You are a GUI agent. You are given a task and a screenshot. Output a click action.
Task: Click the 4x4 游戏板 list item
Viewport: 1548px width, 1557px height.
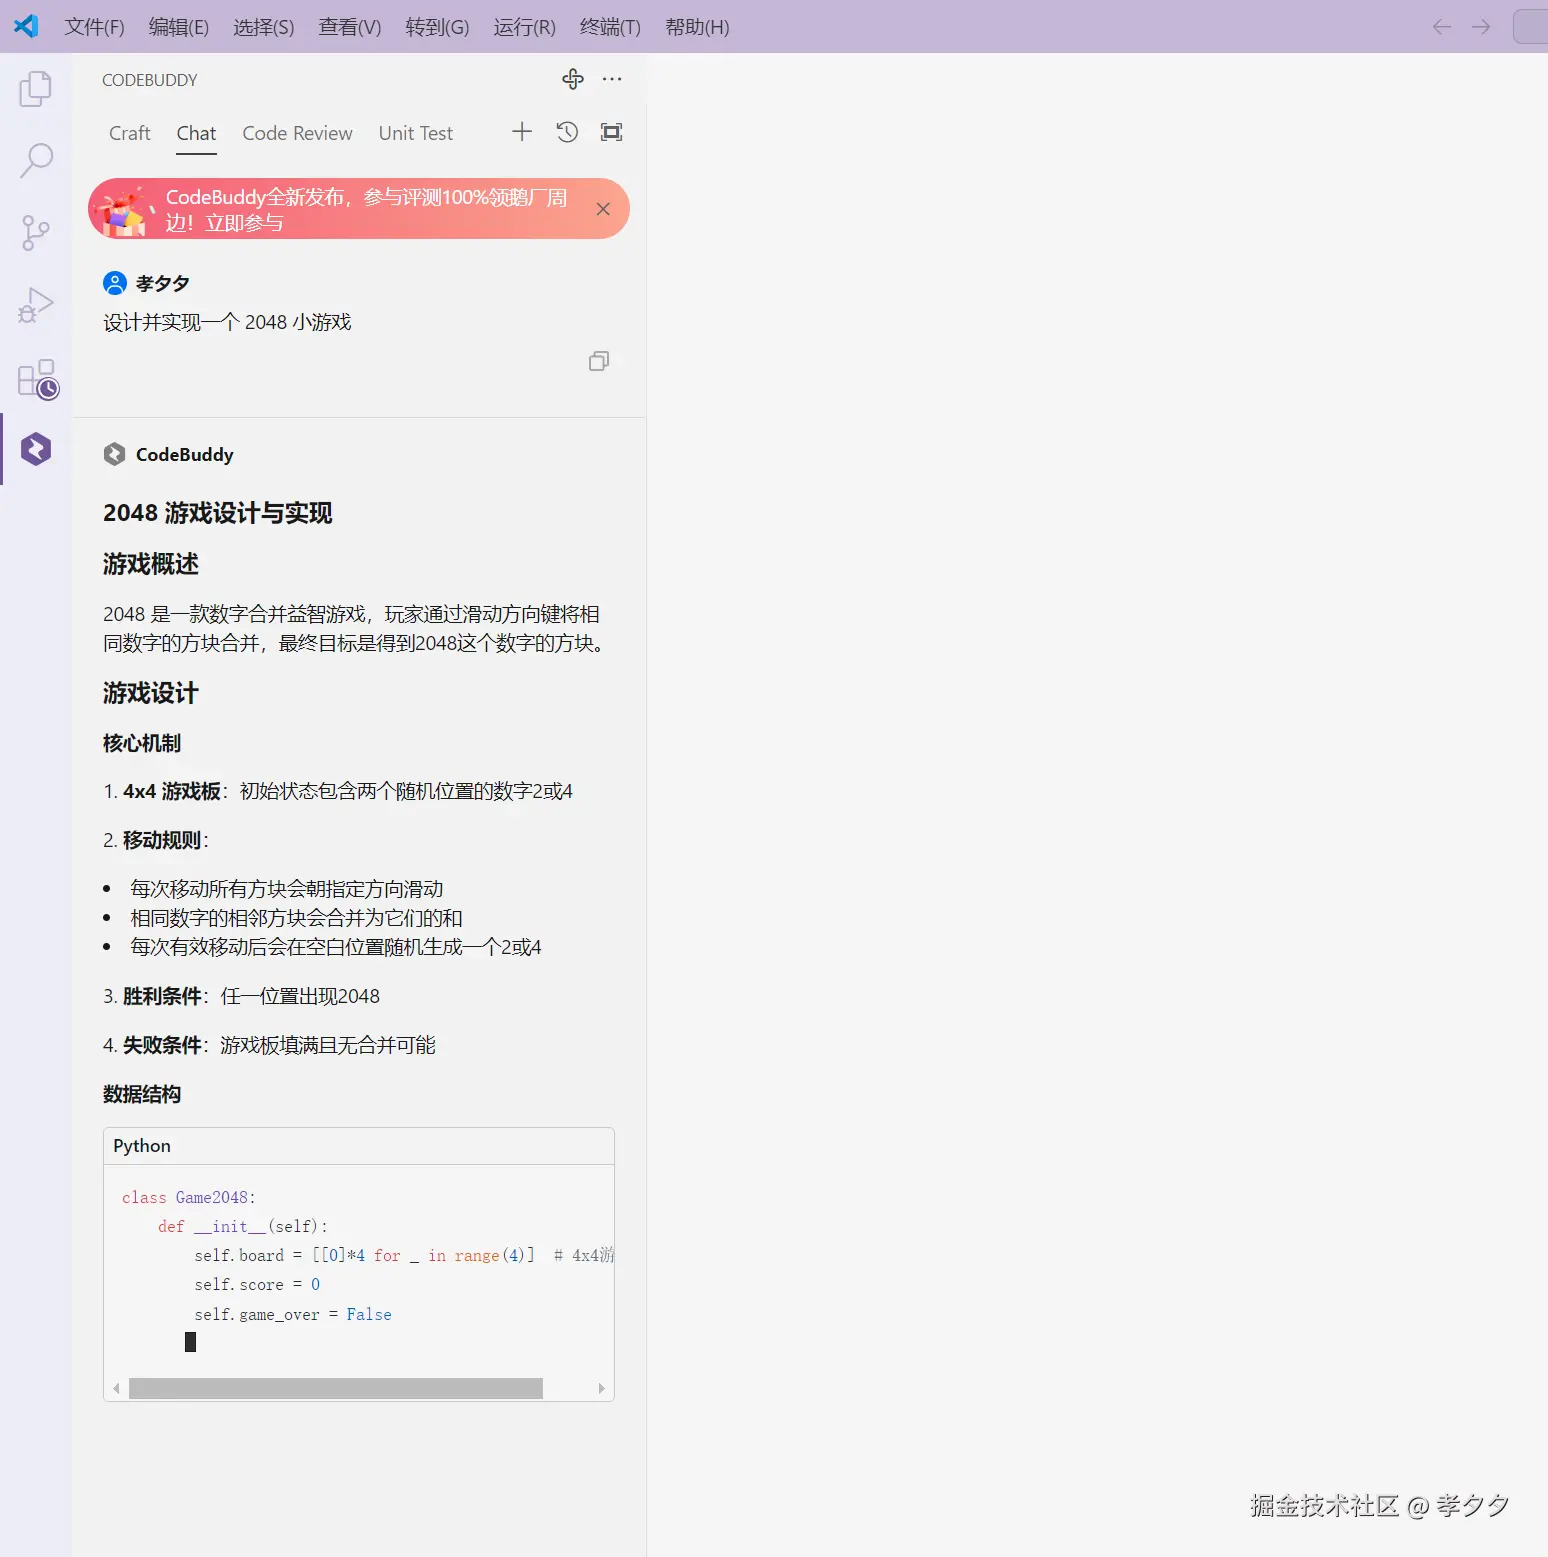(x=338, y=791)
